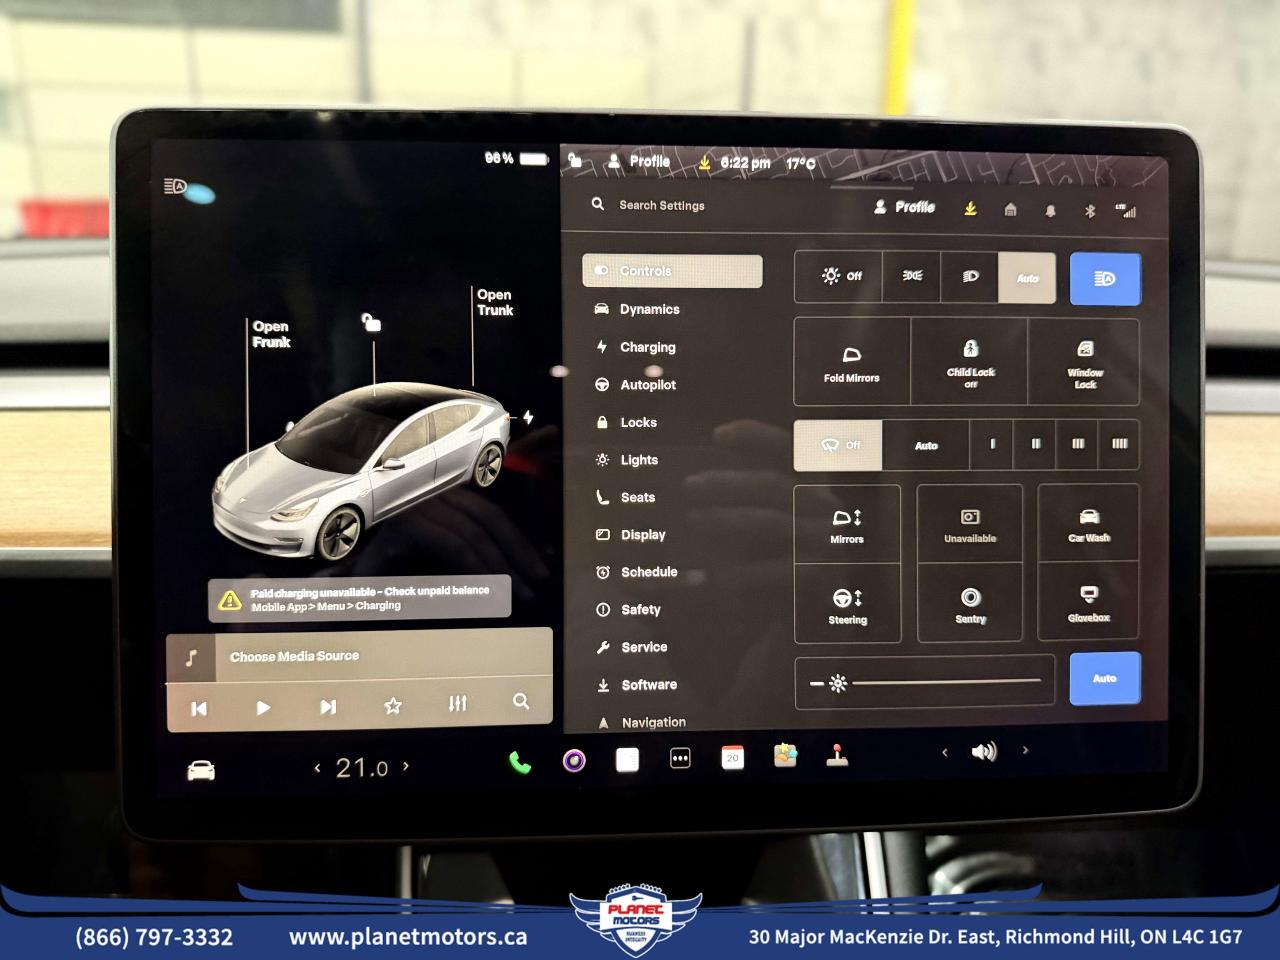Tap the Bluetooth icon in the status bar
Screen dimensions: 1280x960
[1087, 210]
